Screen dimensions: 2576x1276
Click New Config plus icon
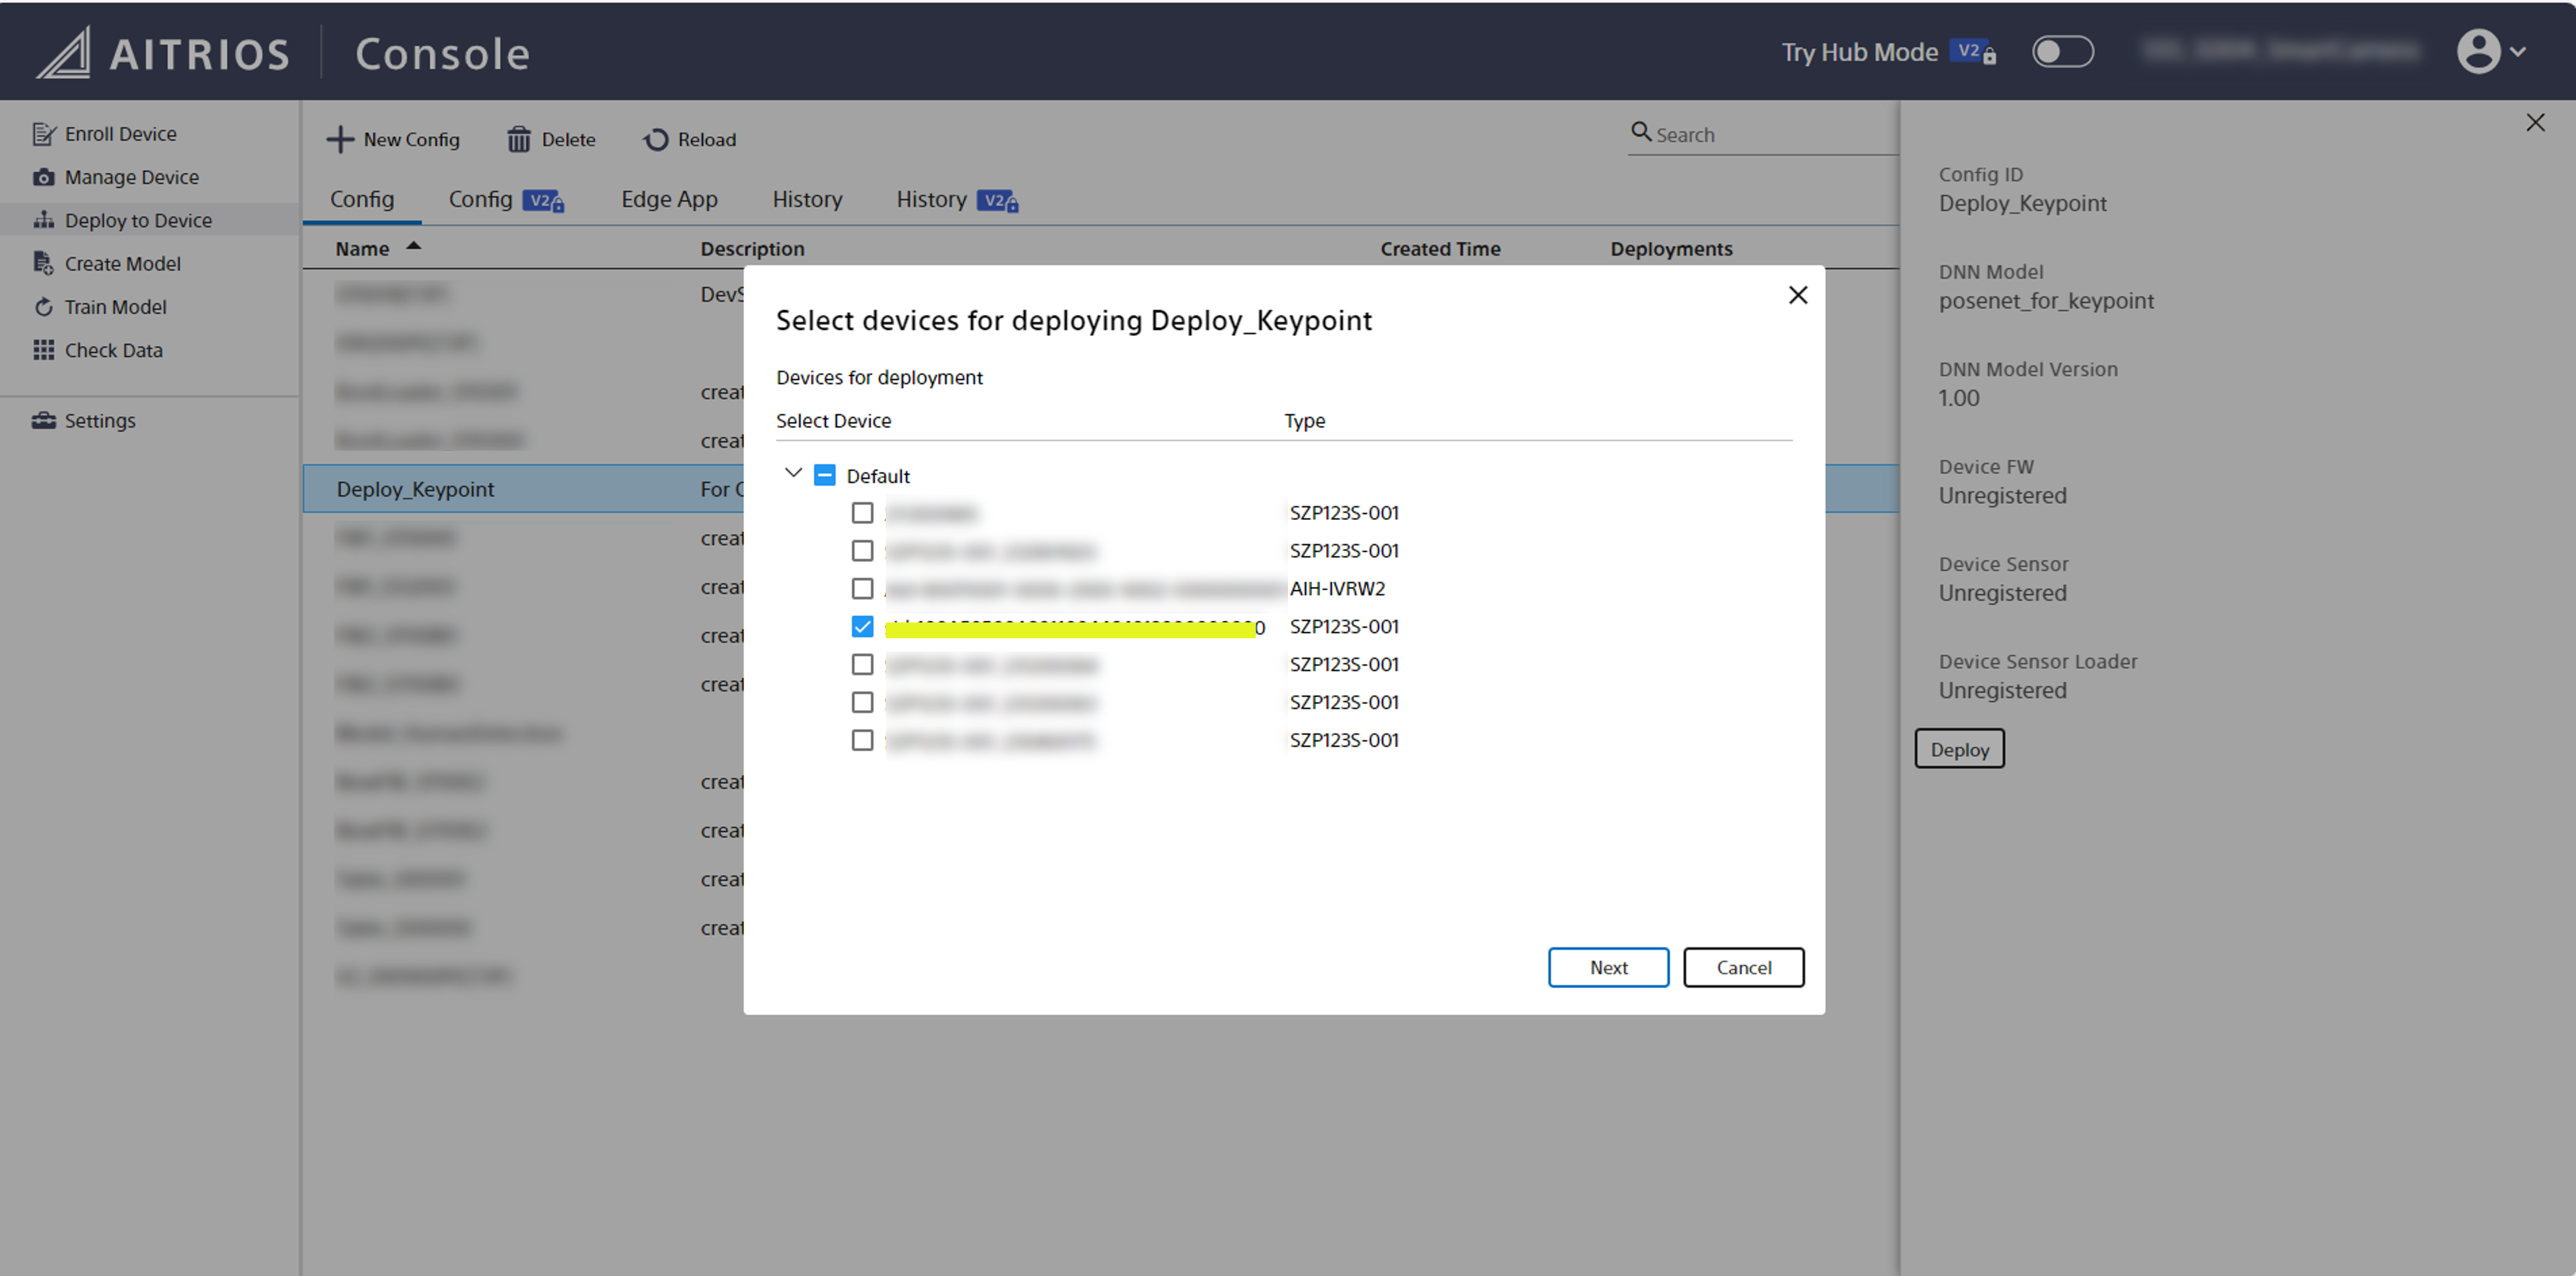pos(340,140)
